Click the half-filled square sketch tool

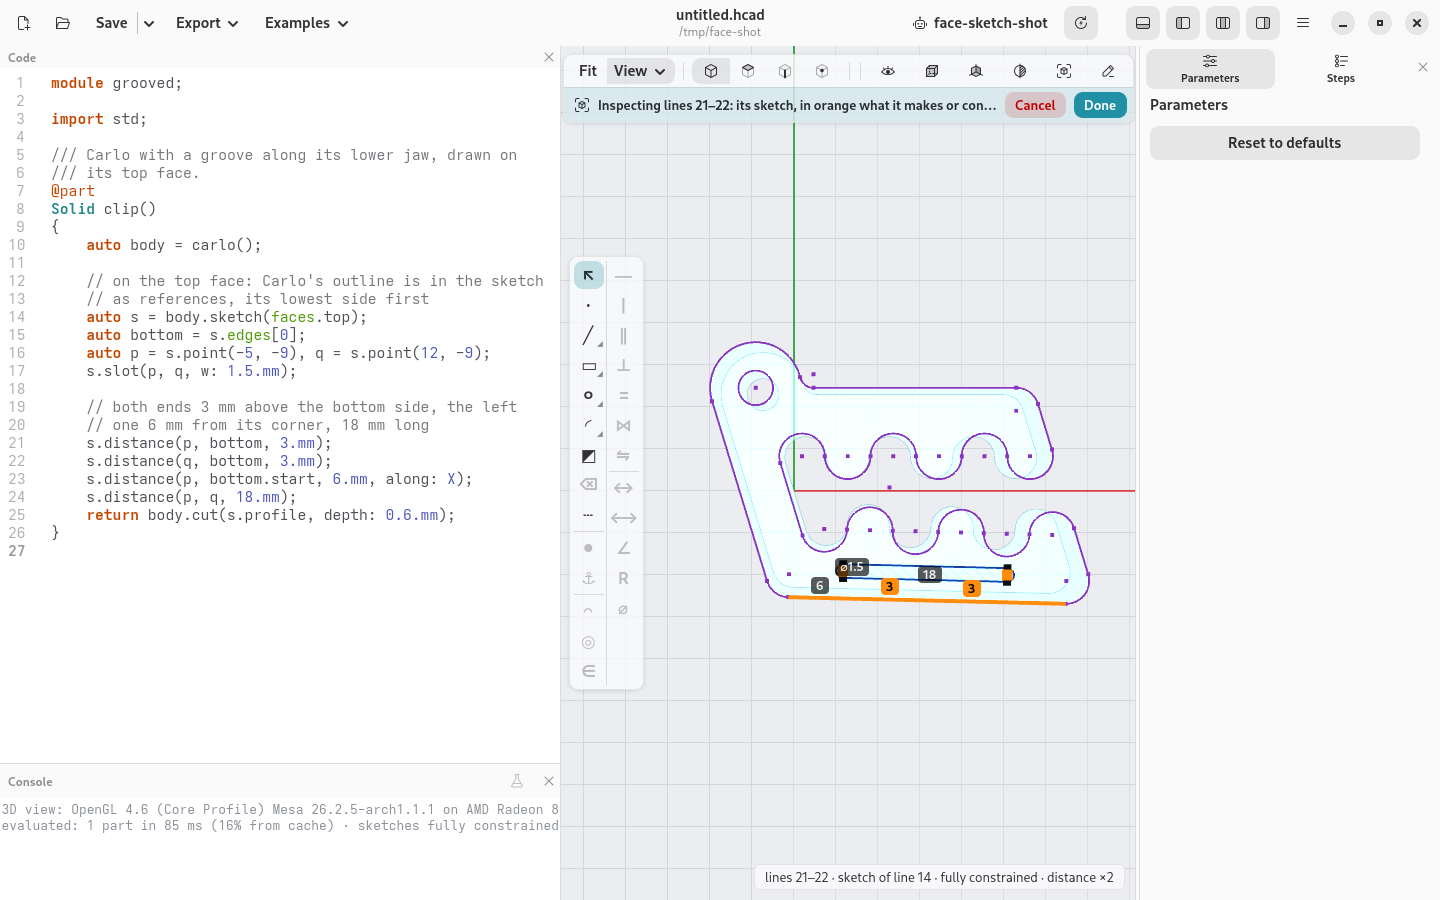pyautogui.click(x=588, y=457)
